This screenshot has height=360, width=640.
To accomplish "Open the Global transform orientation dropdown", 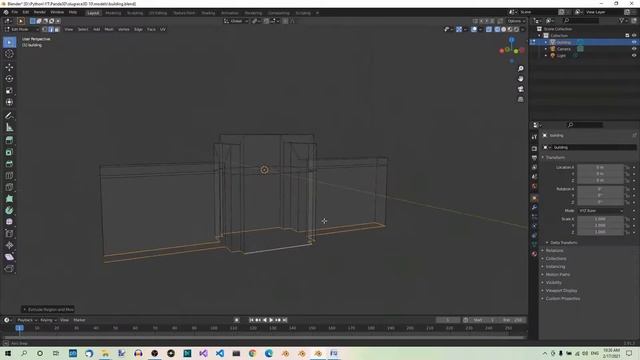I will [x=236, y=21].
